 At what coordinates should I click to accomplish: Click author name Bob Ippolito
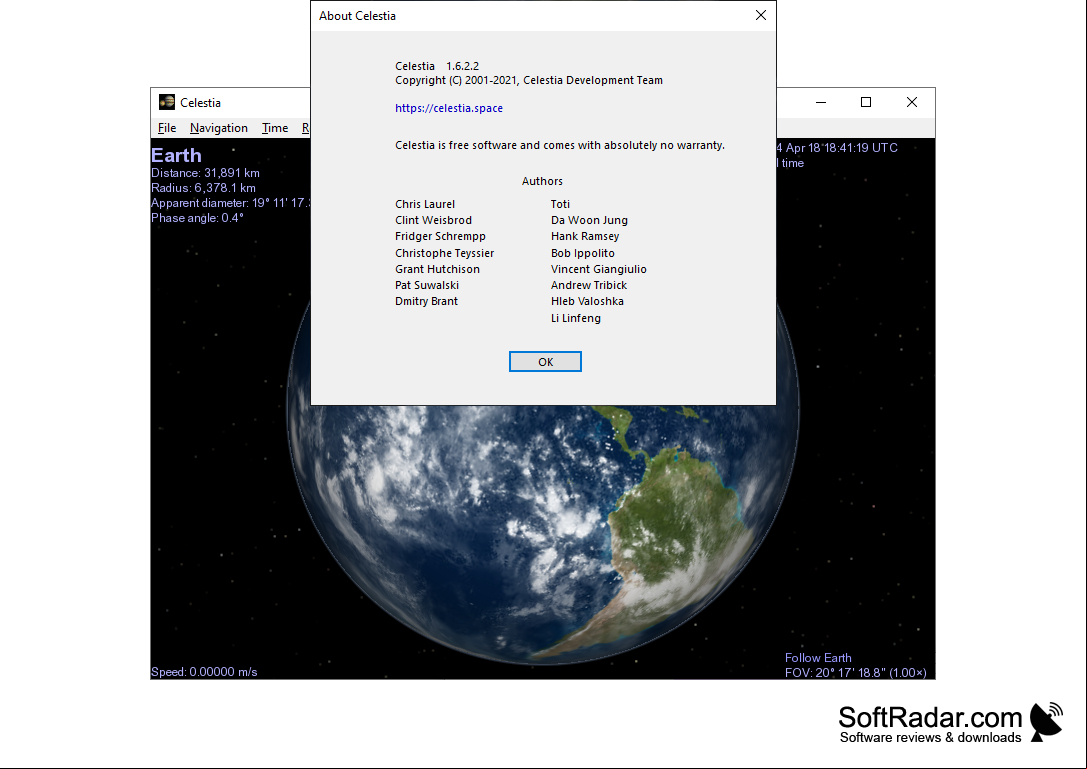(583, 253)
